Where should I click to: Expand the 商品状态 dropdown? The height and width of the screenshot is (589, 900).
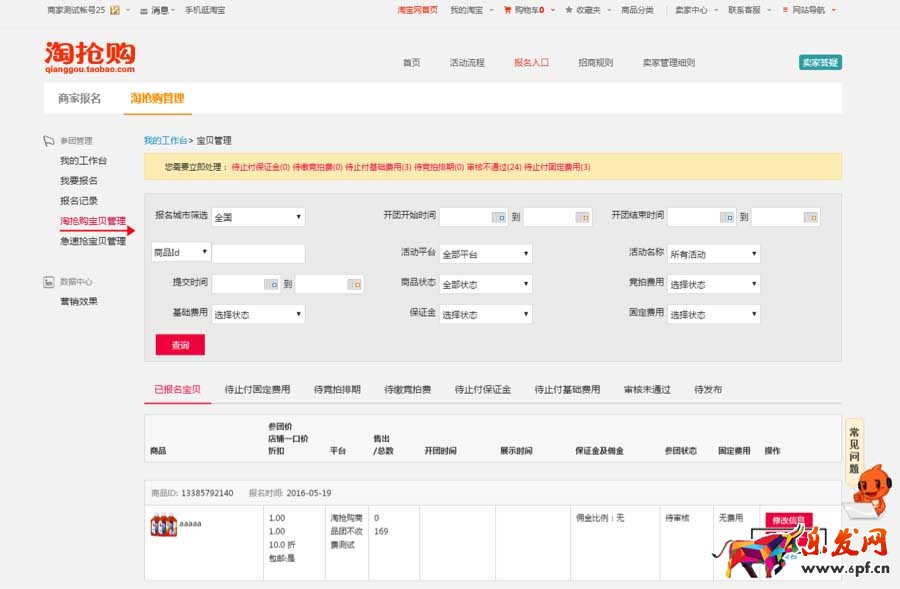point(485,285)
